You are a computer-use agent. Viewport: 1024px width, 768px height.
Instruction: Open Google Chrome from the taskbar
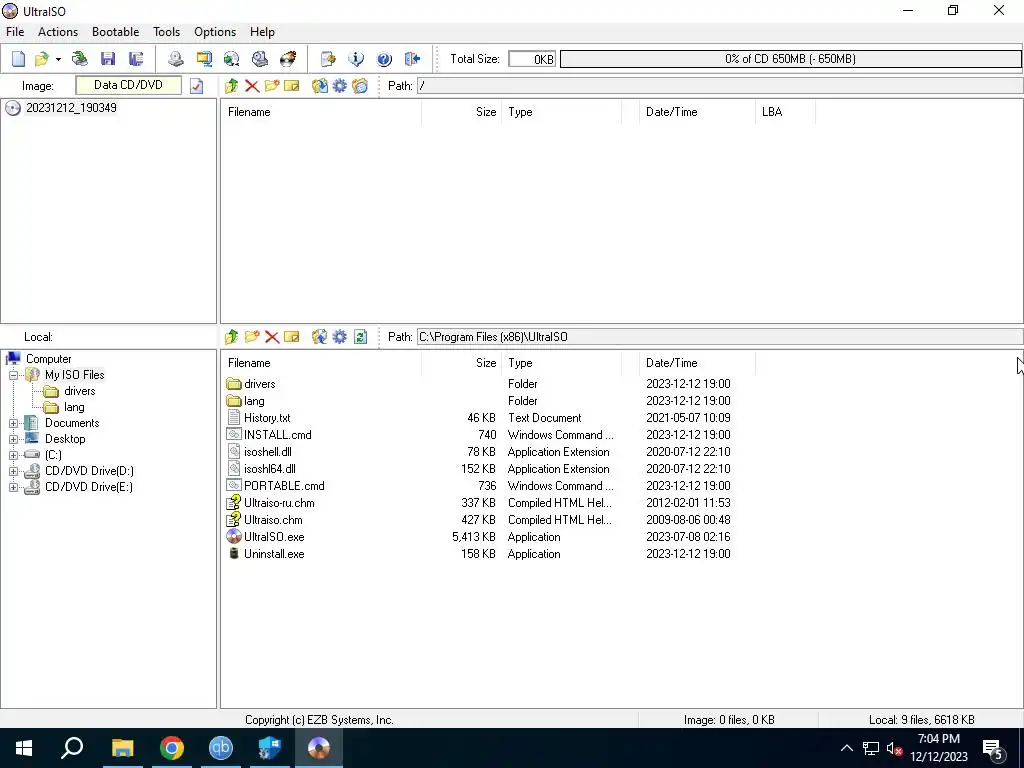pyautogui.click(x=172, y=748)
